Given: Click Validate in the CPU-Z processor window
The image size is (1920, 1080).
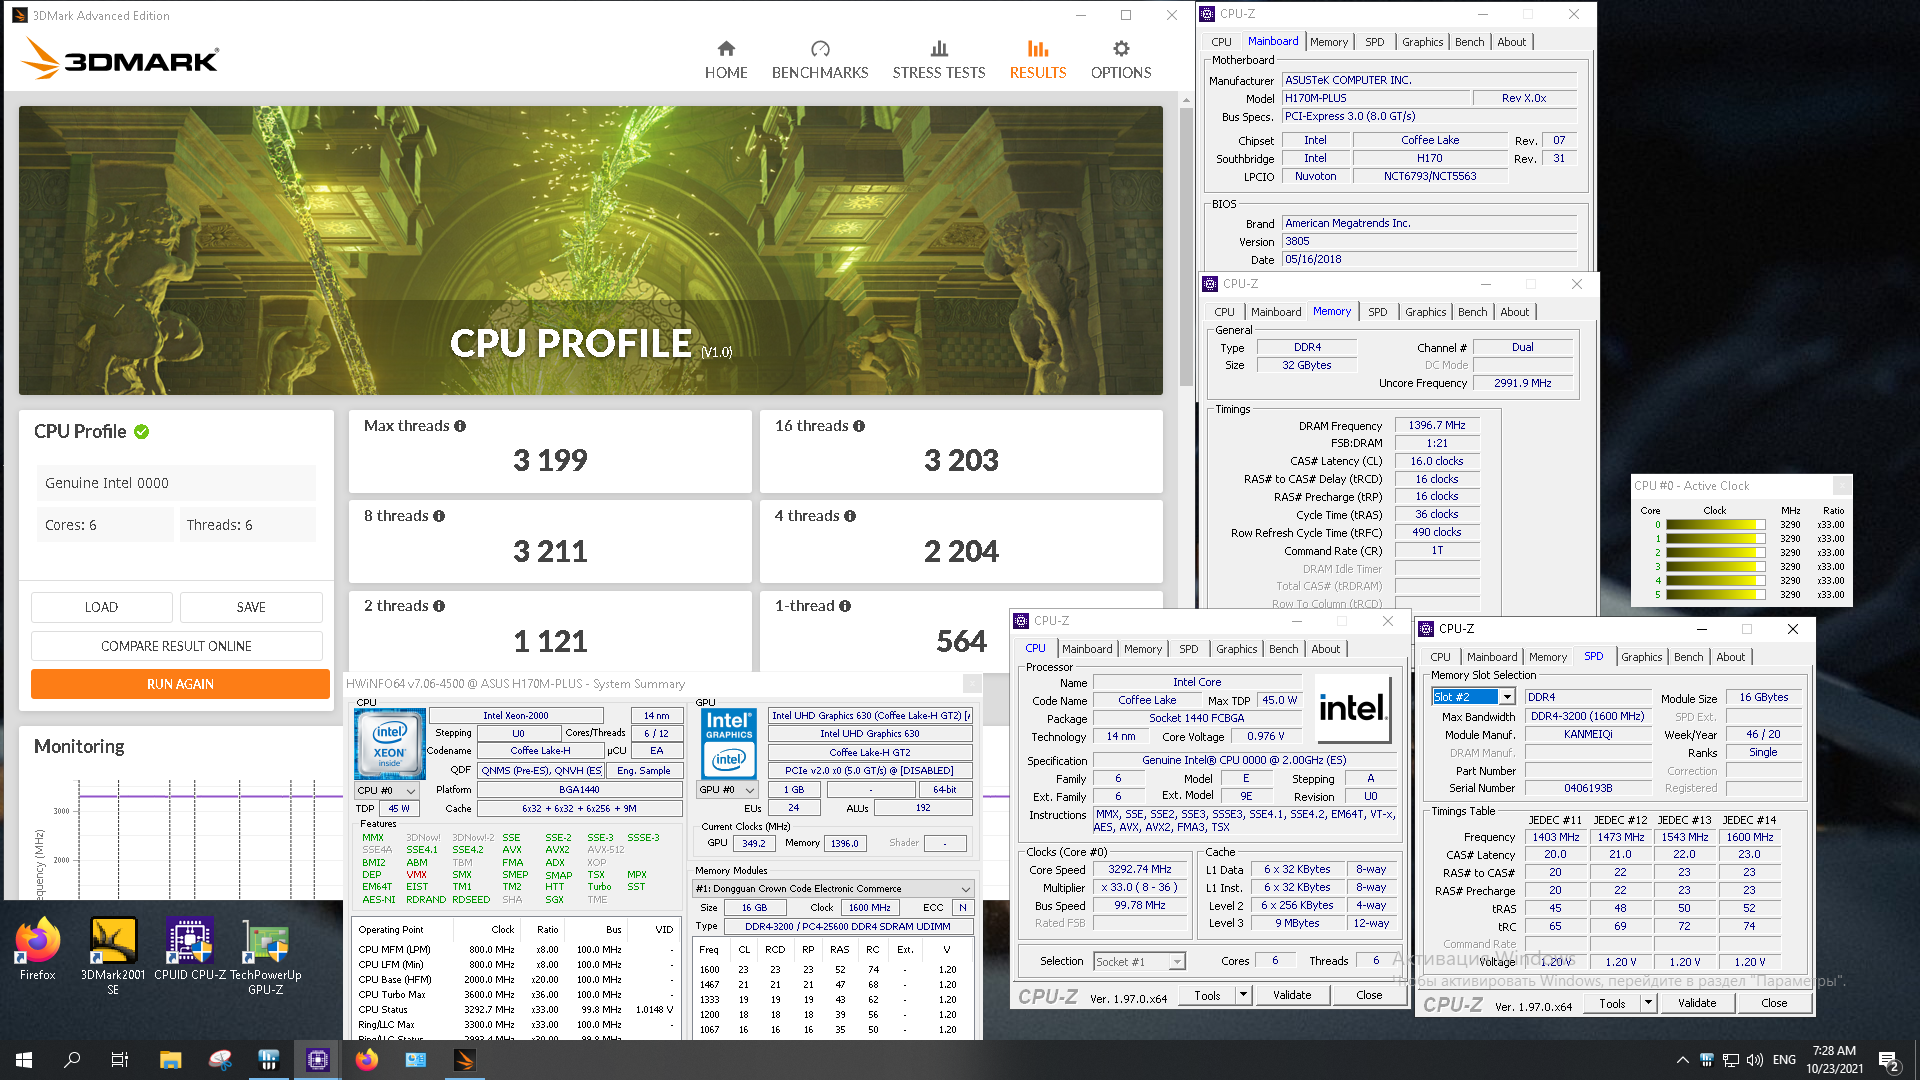Looking at the screenshot, I should point(1292,995).
